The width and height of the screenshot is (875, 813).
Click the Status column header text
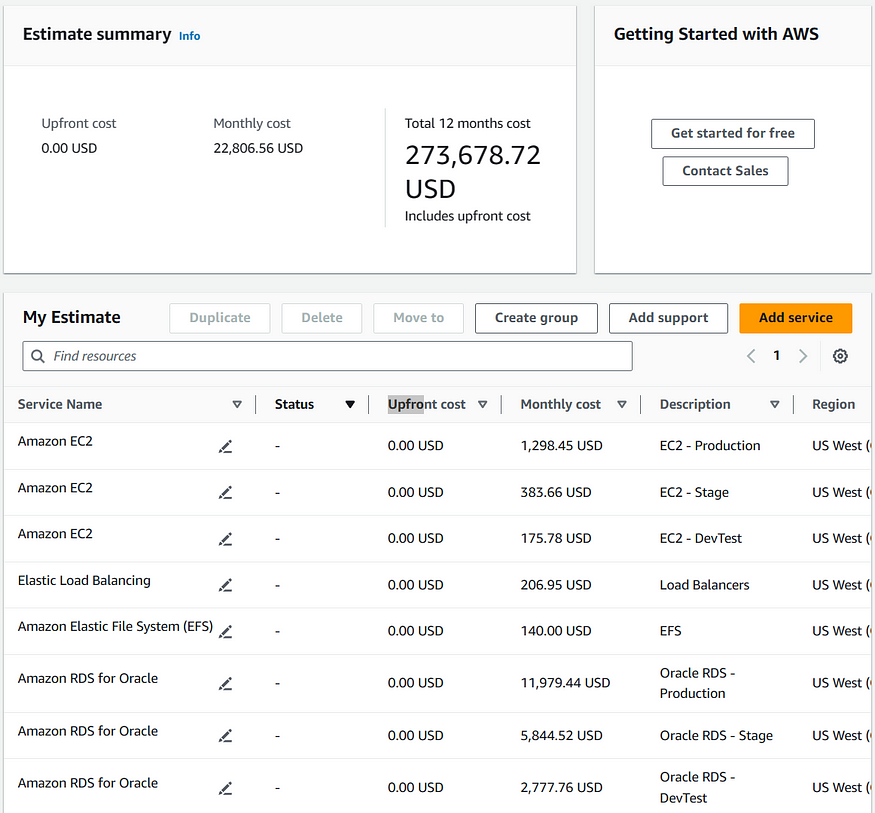pos(294,405)
